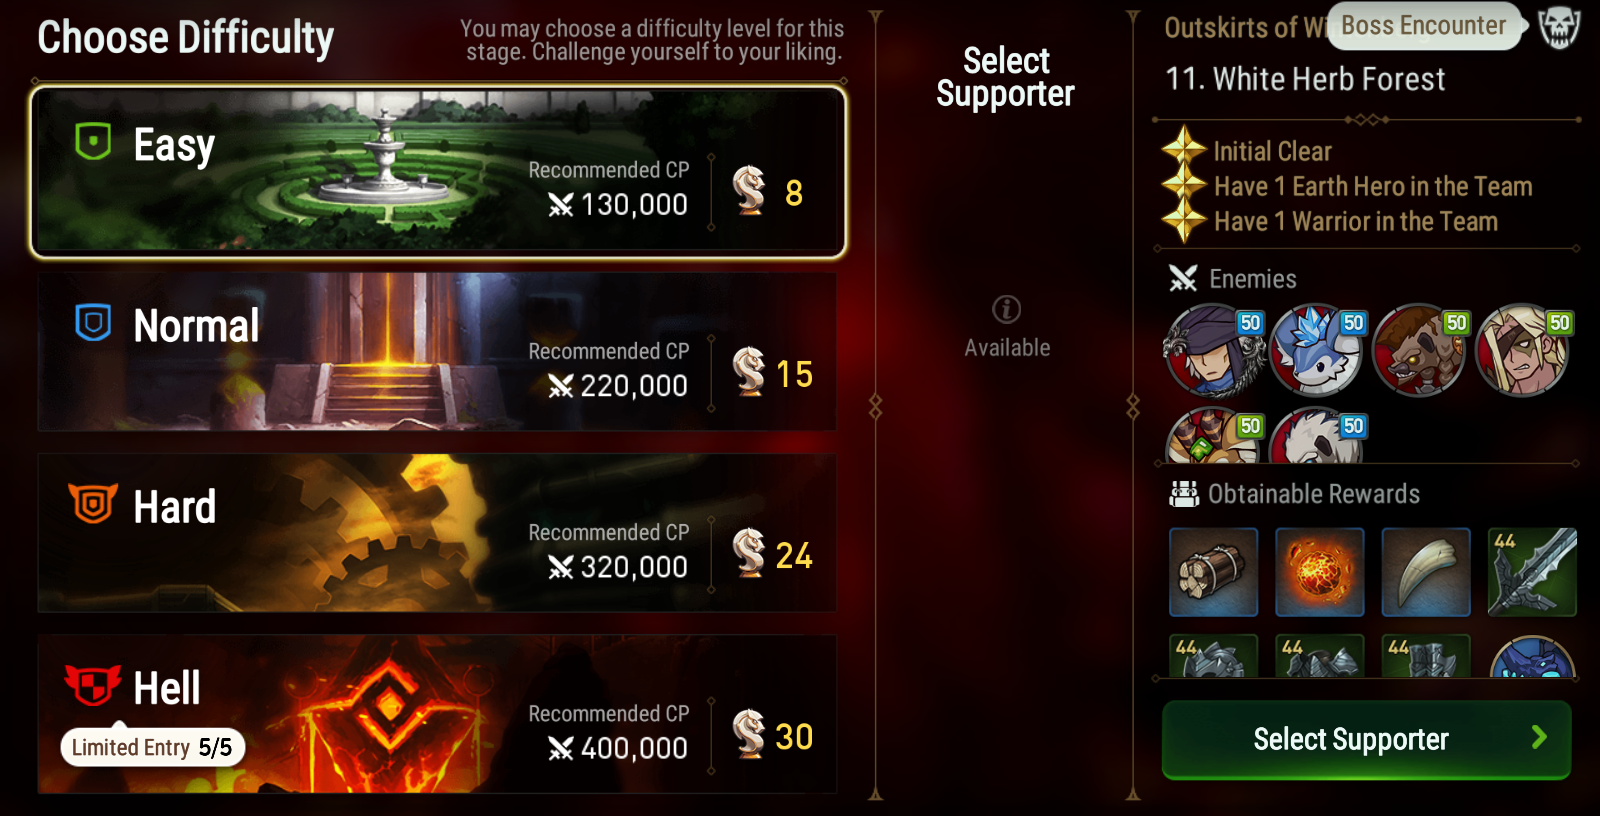The height and width of the screenshot is (816, 1600).
Task: Click the Hell stage energy cost icon
Action: [749, 733]
